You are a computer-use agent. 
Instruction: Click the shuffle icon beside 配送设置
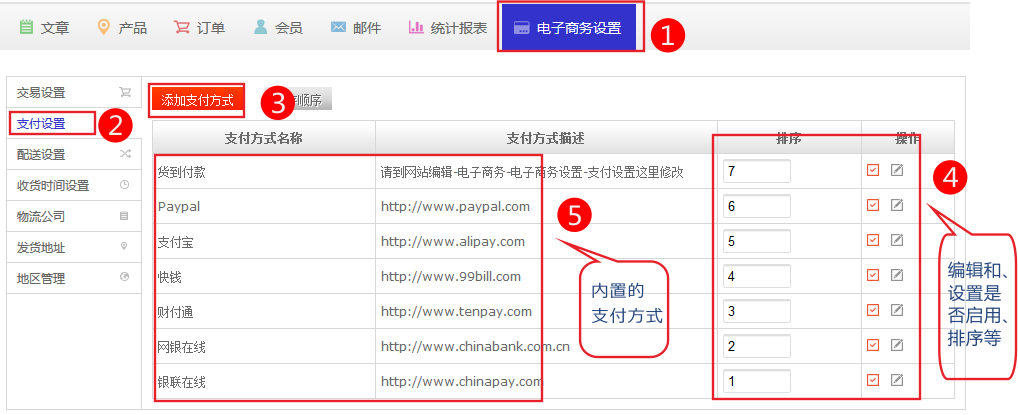coord(125,154)
